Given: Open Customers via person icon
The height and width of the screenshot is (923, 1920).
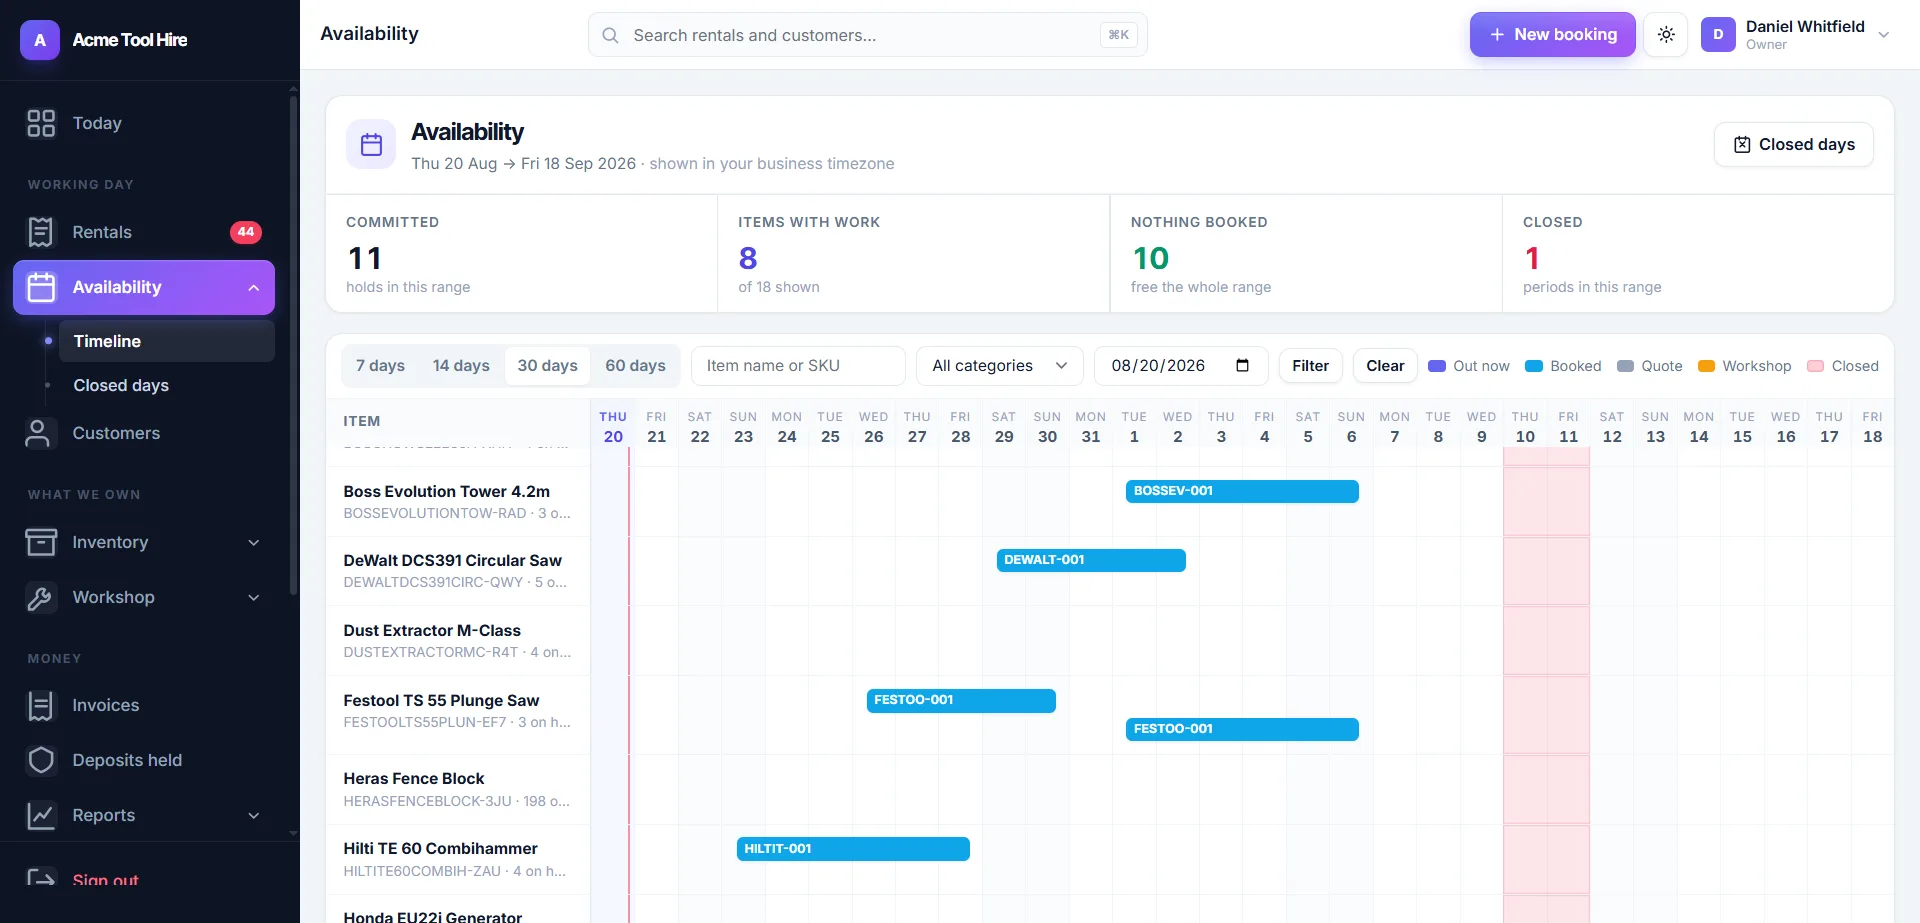Looking at the screenshot, I should point(41,433).
